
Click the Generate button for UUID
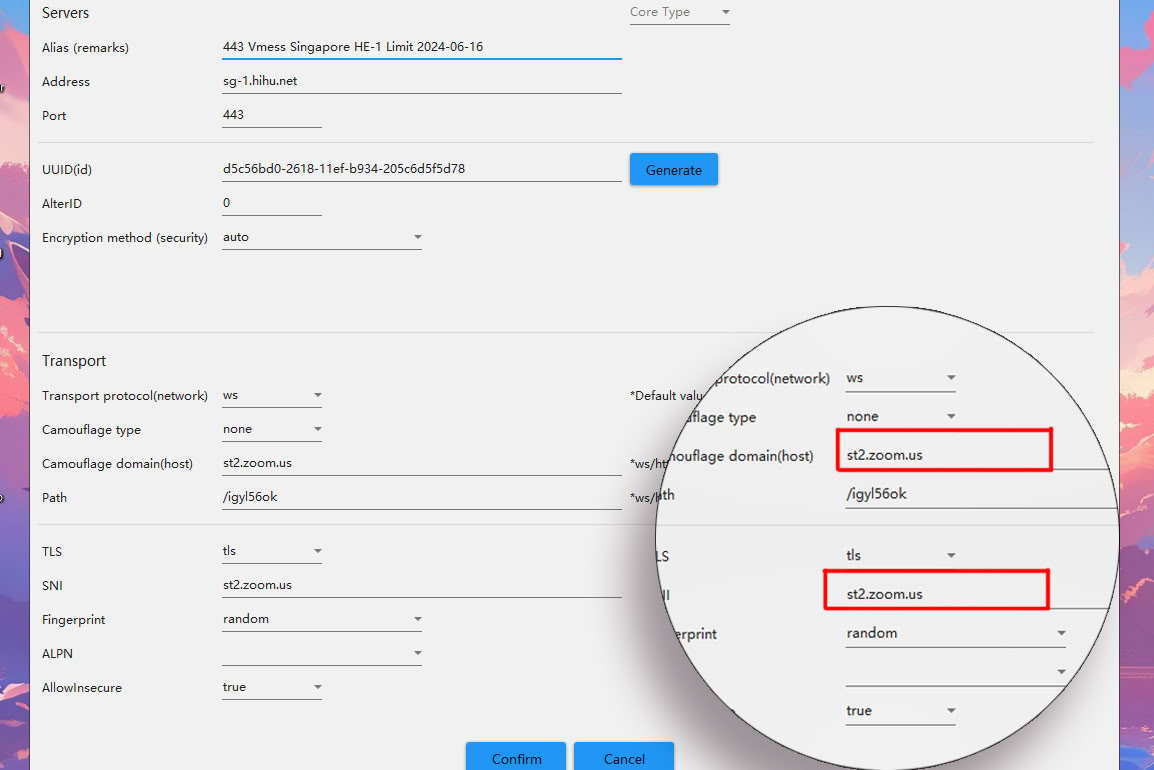(673, 169)
